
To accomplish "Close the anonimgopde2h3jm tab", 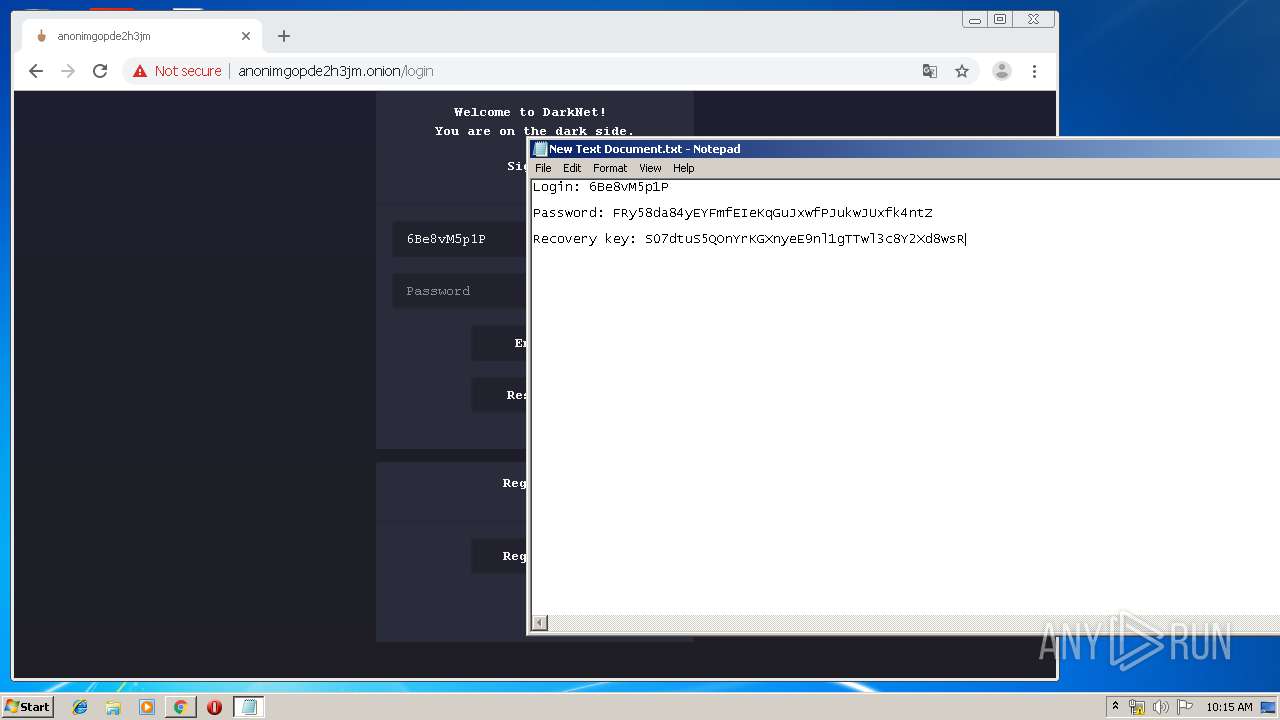I will point(246,36).
